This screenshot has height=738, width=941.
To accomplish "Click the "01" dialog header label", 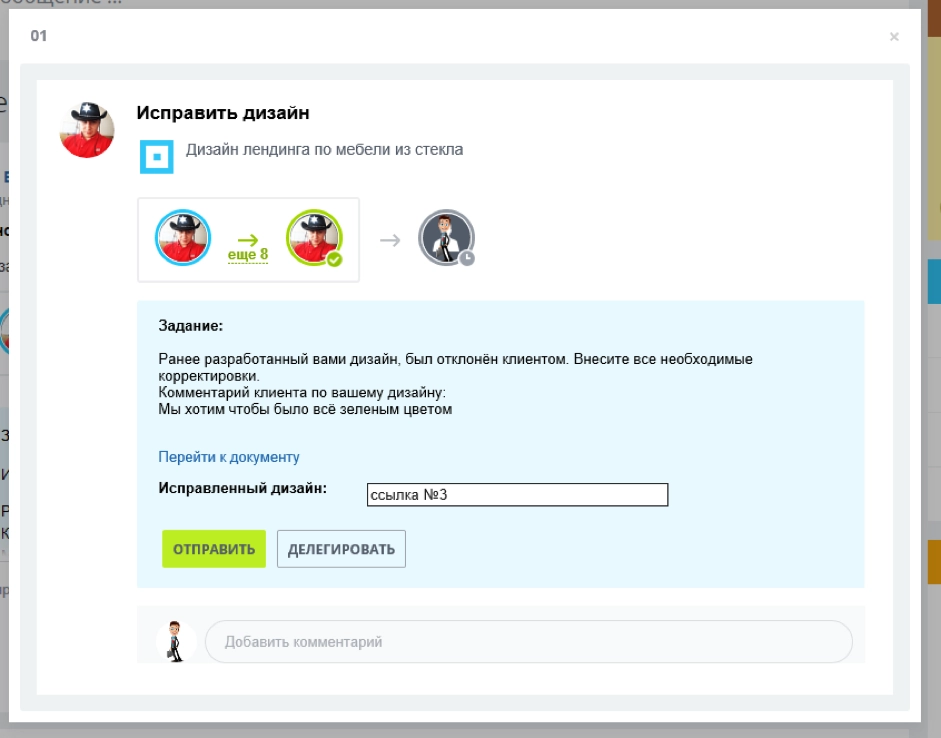I will [x=39, y=36].
